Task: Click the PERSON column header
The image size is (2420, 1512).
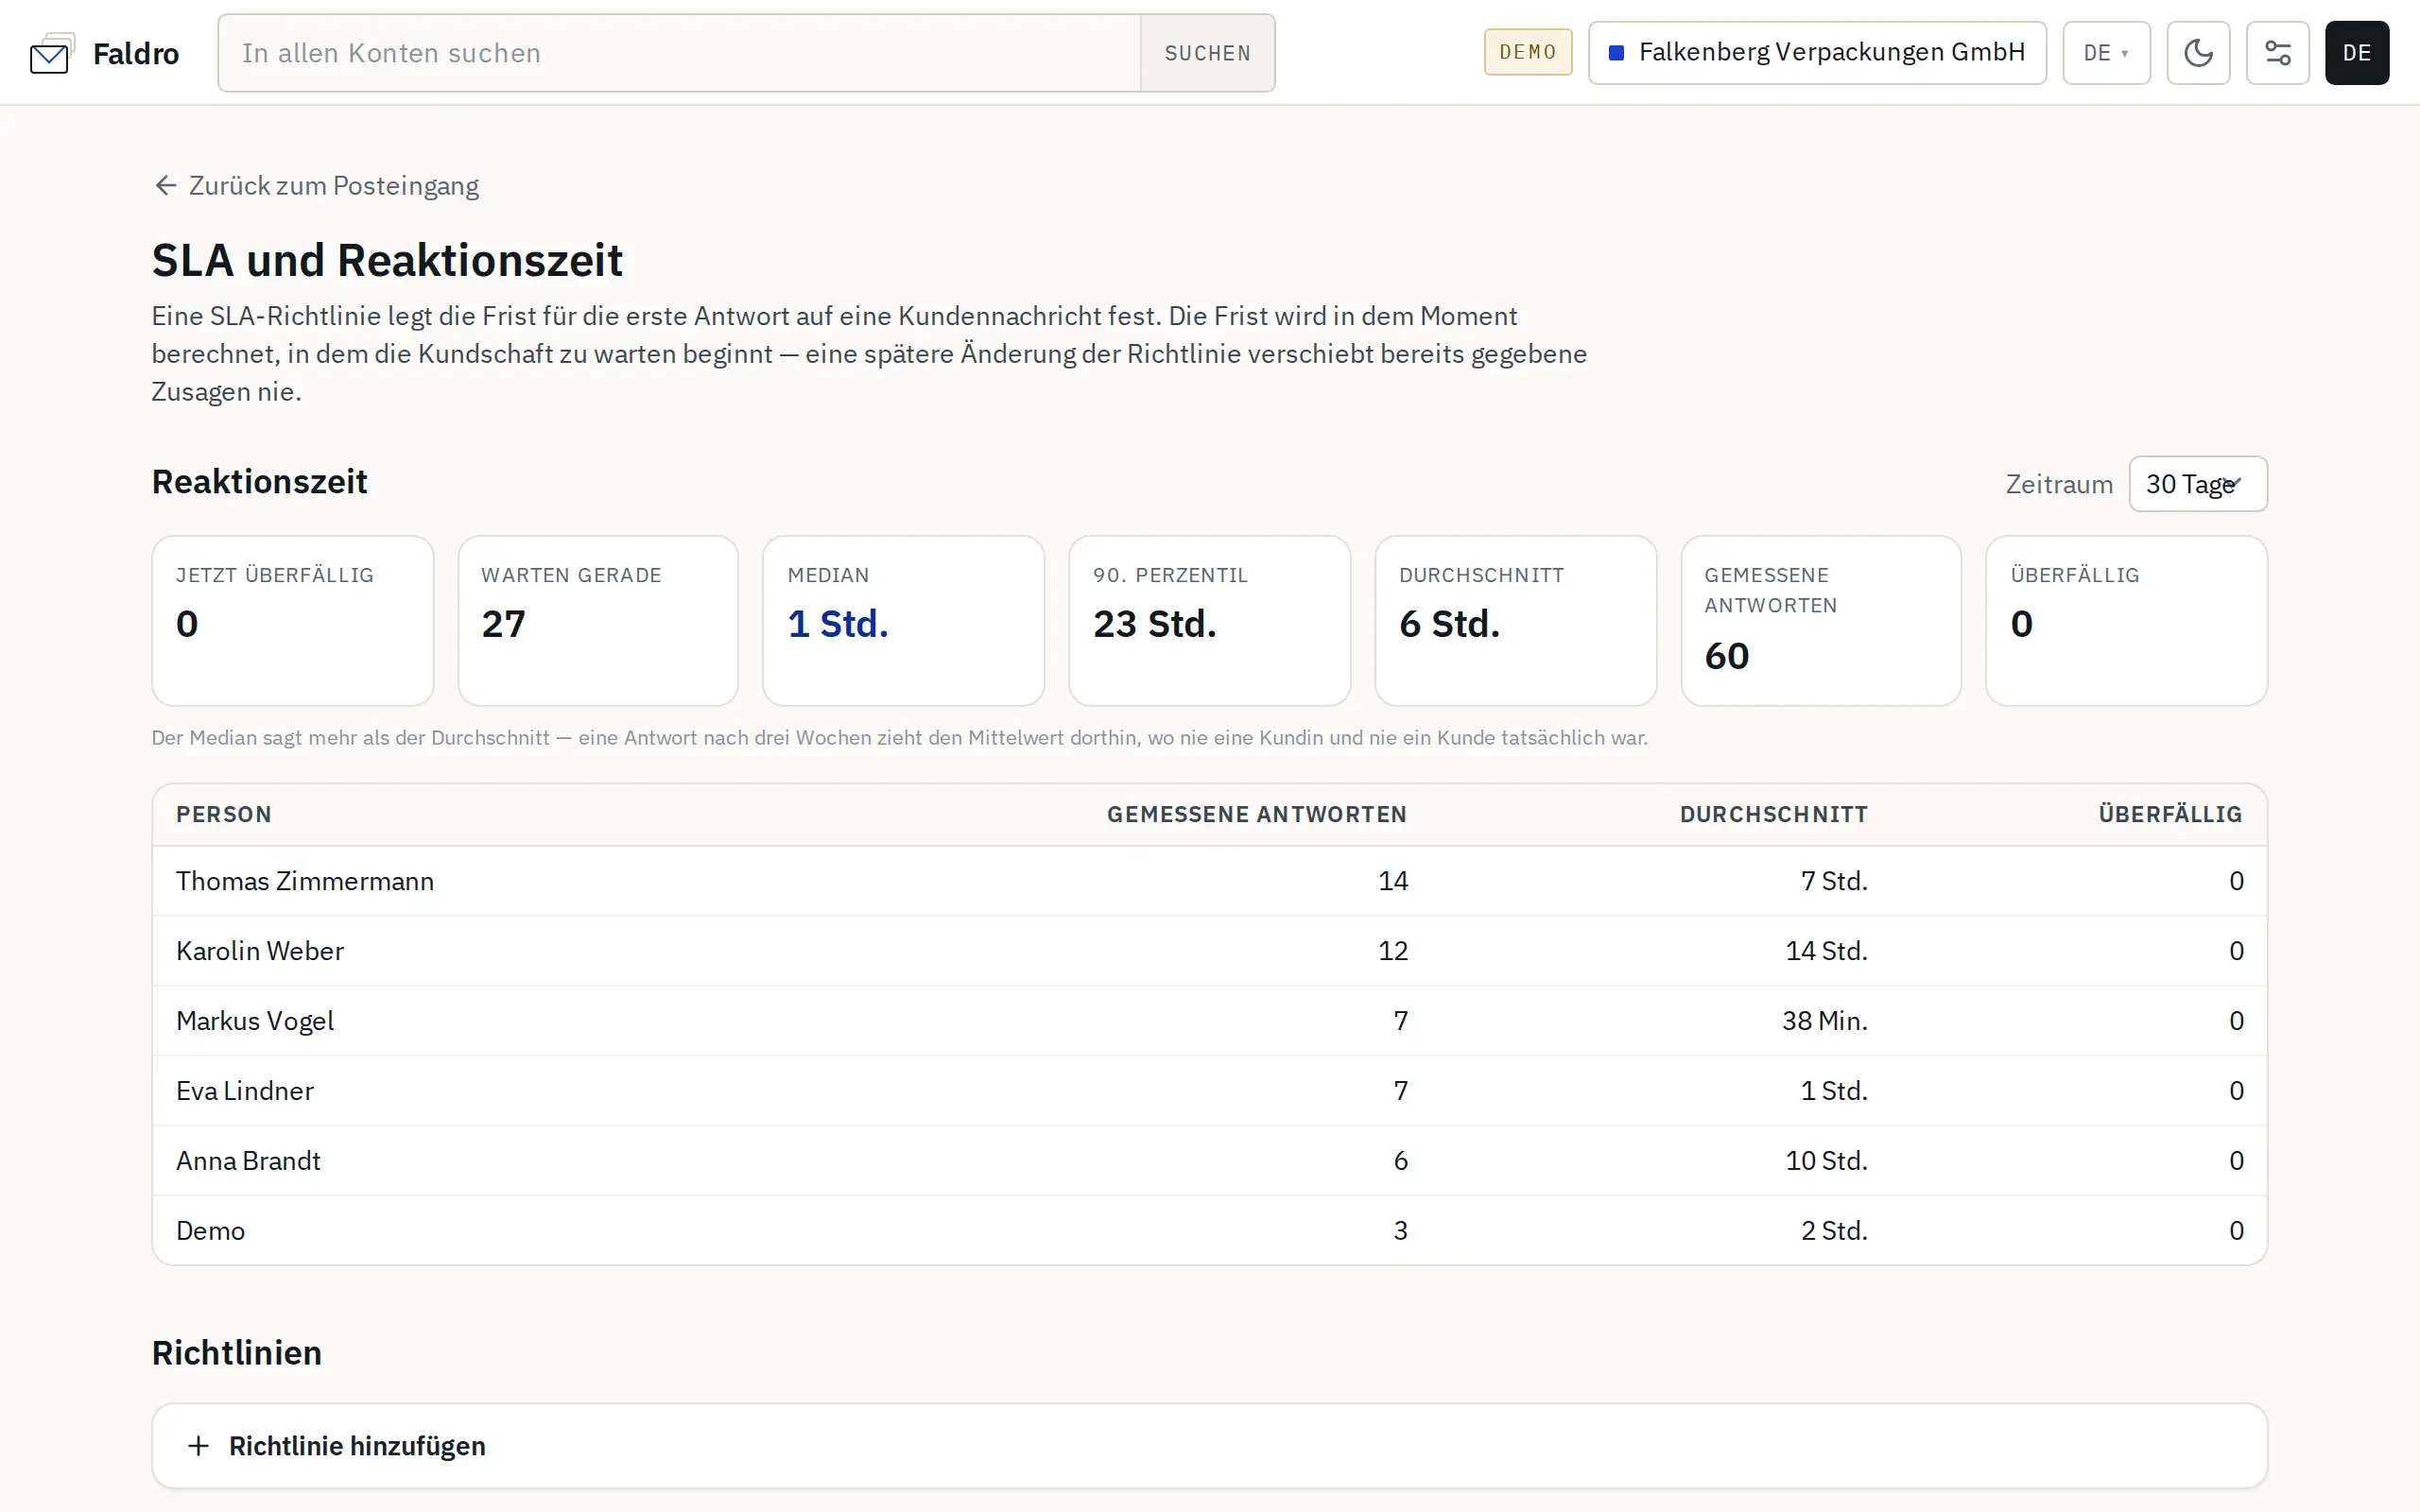Action: pyautogui.click(x=224, y=814)
